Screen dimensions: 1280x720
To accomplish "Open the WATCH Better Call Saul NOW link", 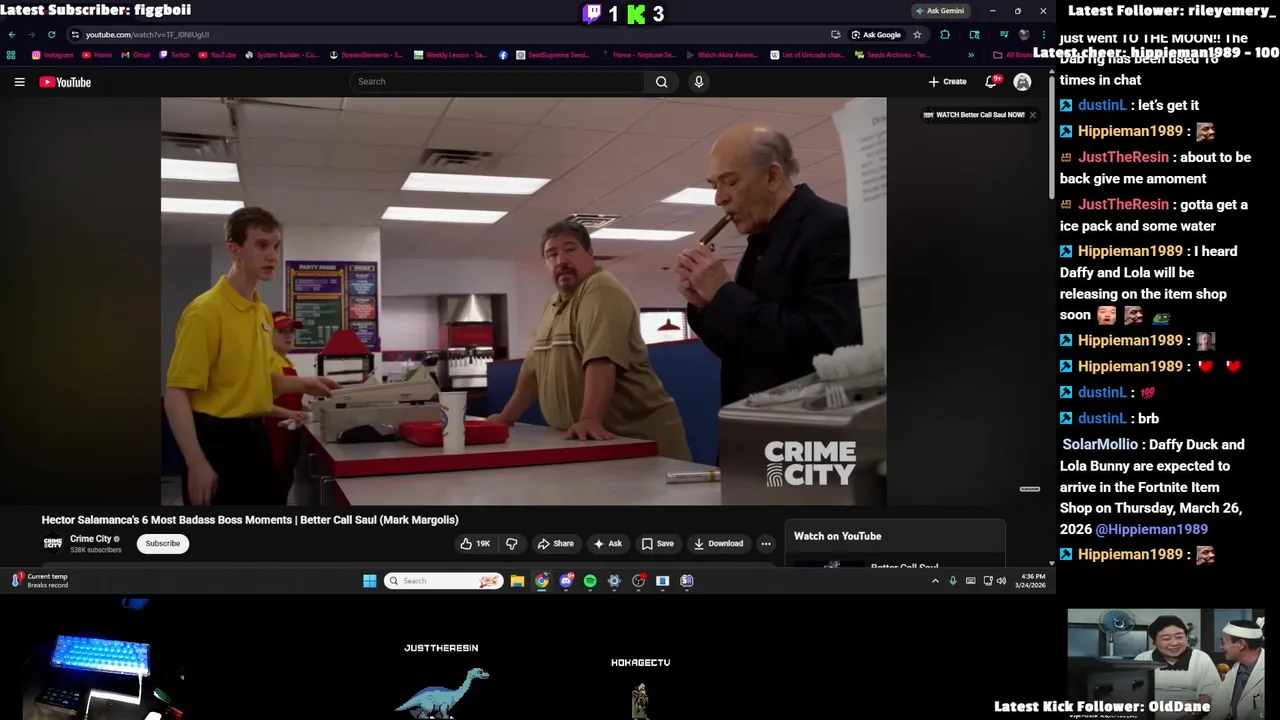I will [x=974, y=115].
